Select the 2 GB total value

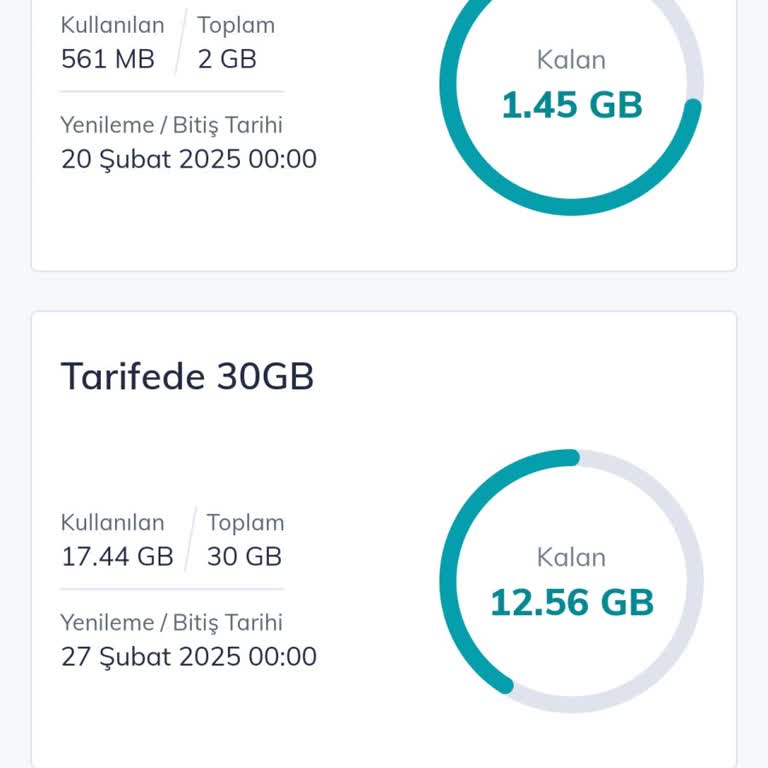click(227, 59)
